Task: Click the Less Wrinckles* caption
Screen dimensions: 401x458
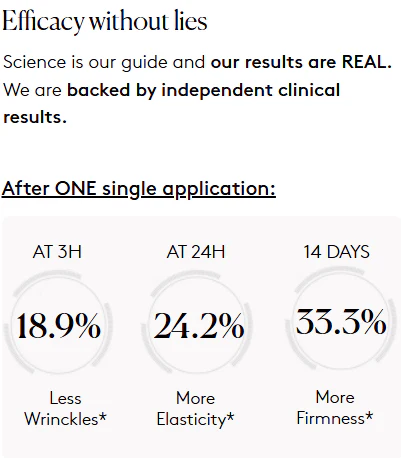Action: 65,409
